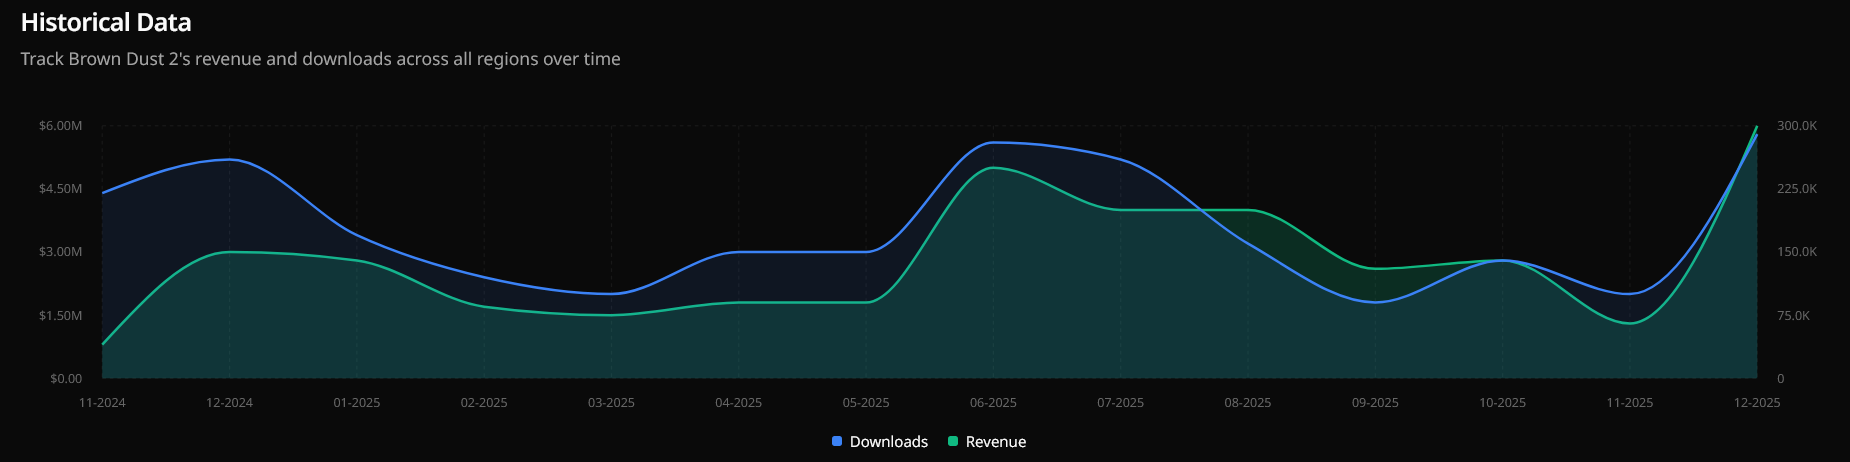The height and width of the screenshot is (462, 1850).
Task: Click the green Revenue legend swatch
Action: click(x=953, y=442)
